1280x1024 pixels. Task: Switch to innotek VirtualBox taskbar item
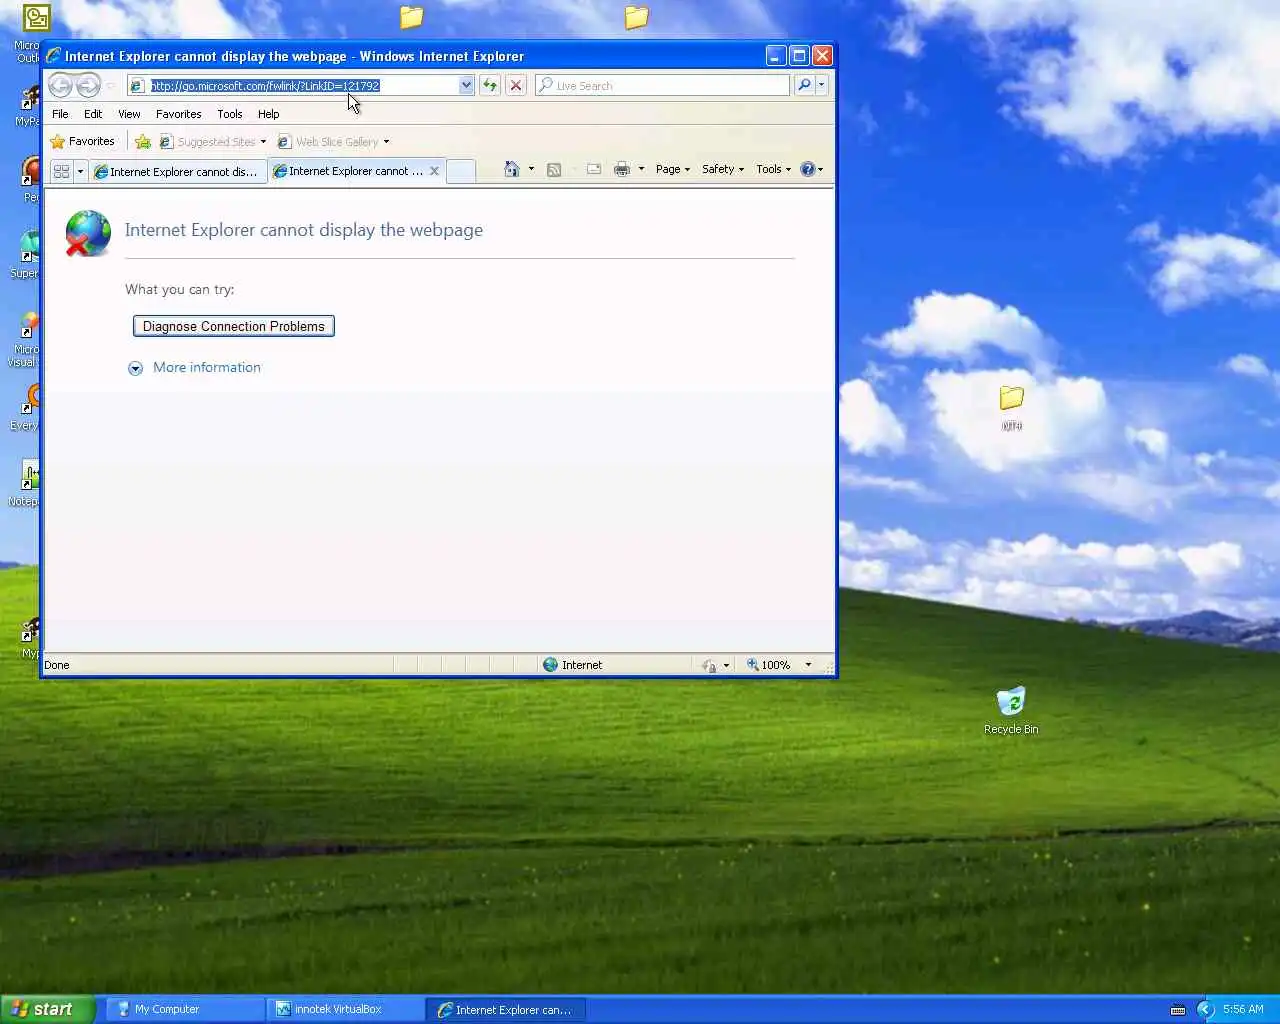[x=345, y=1010]
